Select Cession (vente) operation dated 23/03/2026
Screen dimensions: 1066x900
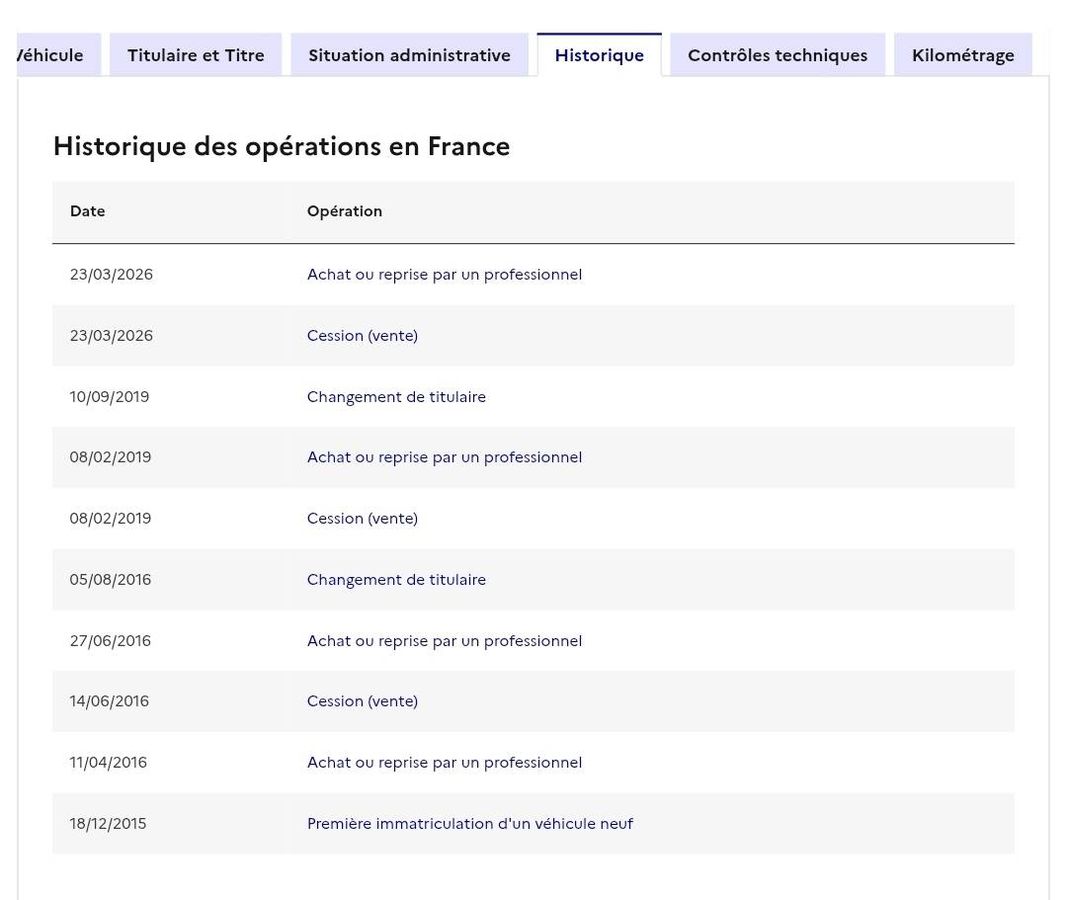362,336
